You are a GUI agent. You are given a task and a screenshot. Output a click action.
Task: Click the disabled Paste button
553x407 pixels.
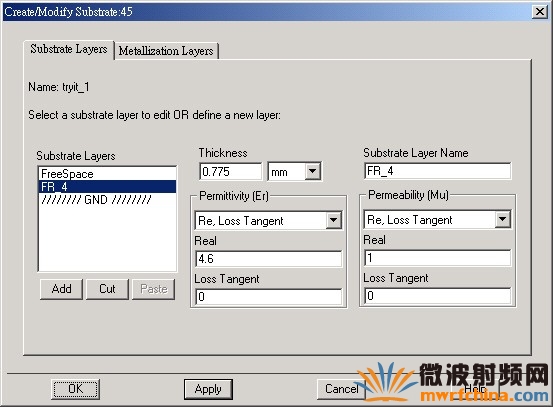(x=153, y=289)
